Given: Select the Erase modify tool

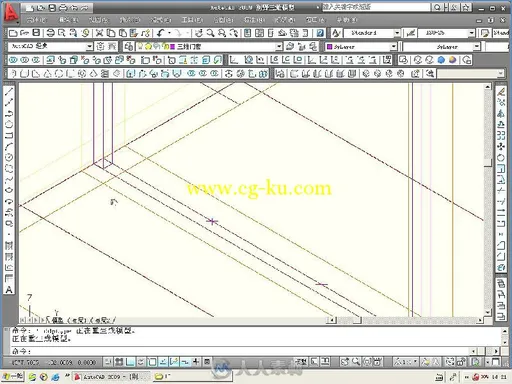Looking at the screenshot, I should click(x=501, y=92).
